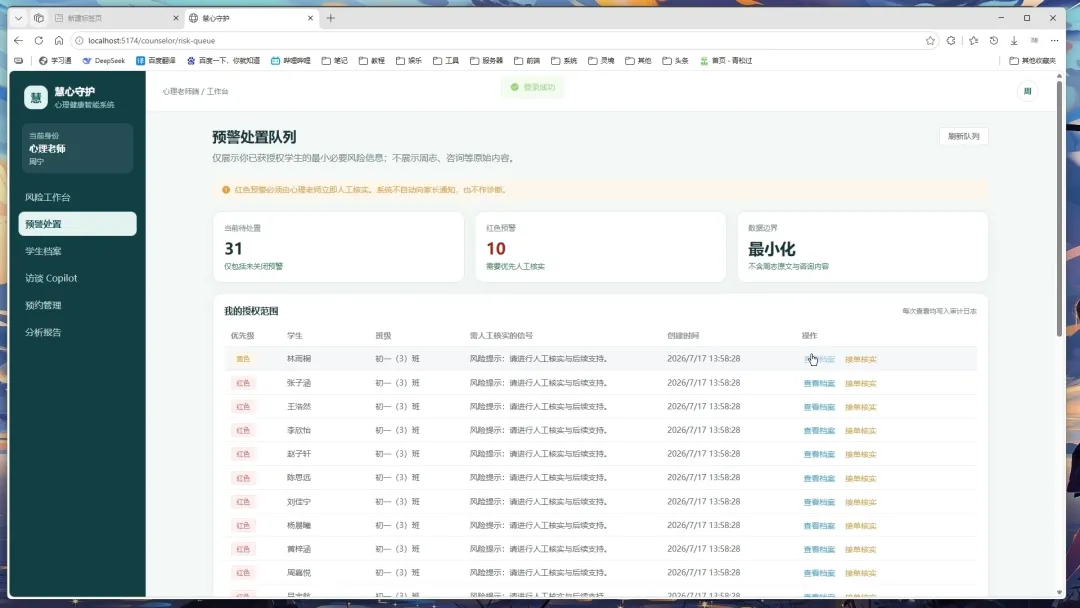Viewport: 1080px width, 608px height.
Task: Reload the page with the refresh icon
Action: pos(39,41)
